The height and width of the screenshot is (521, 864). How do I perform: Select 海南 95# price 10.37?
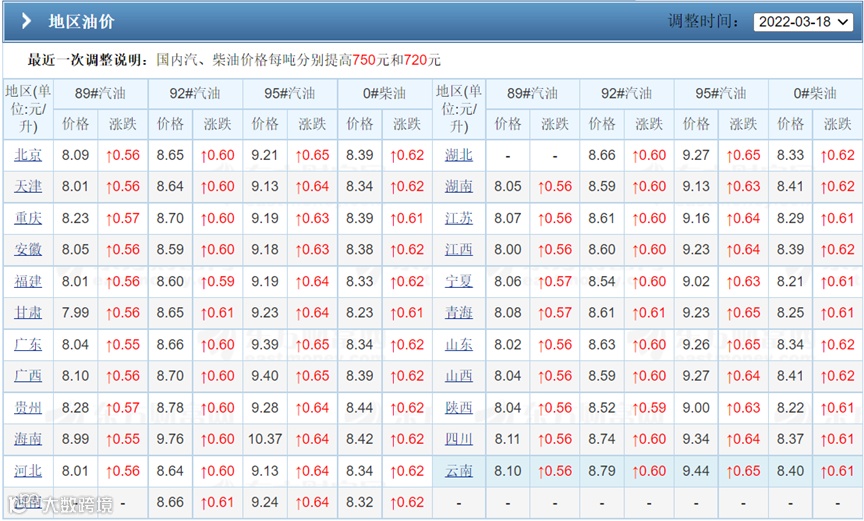pos(265,439)
